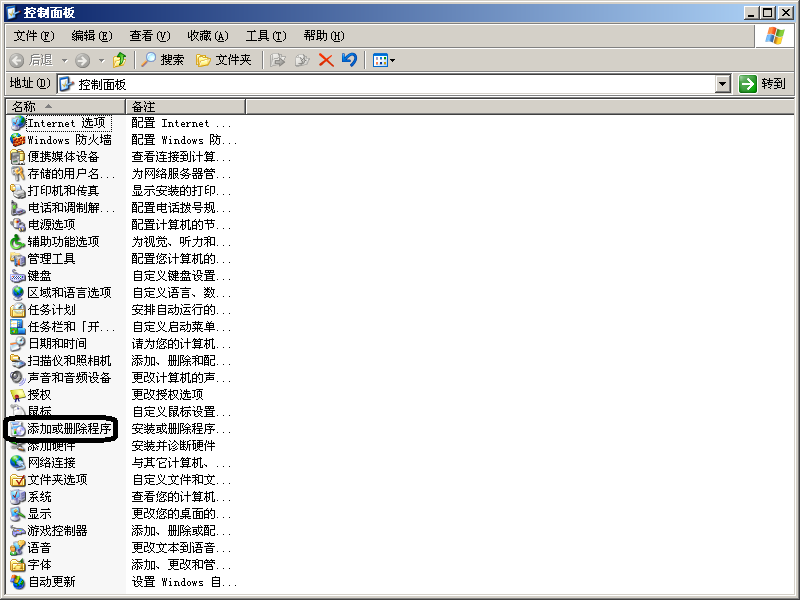Open 添加或删除程序 (Add or Remove Programs)
This screenshot has width=800, height=600.
pos(64,428)
